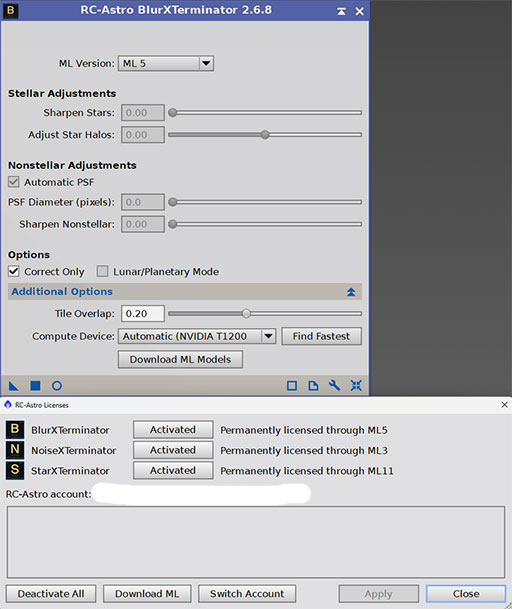Click the Download ML Models button

(180, 359)
